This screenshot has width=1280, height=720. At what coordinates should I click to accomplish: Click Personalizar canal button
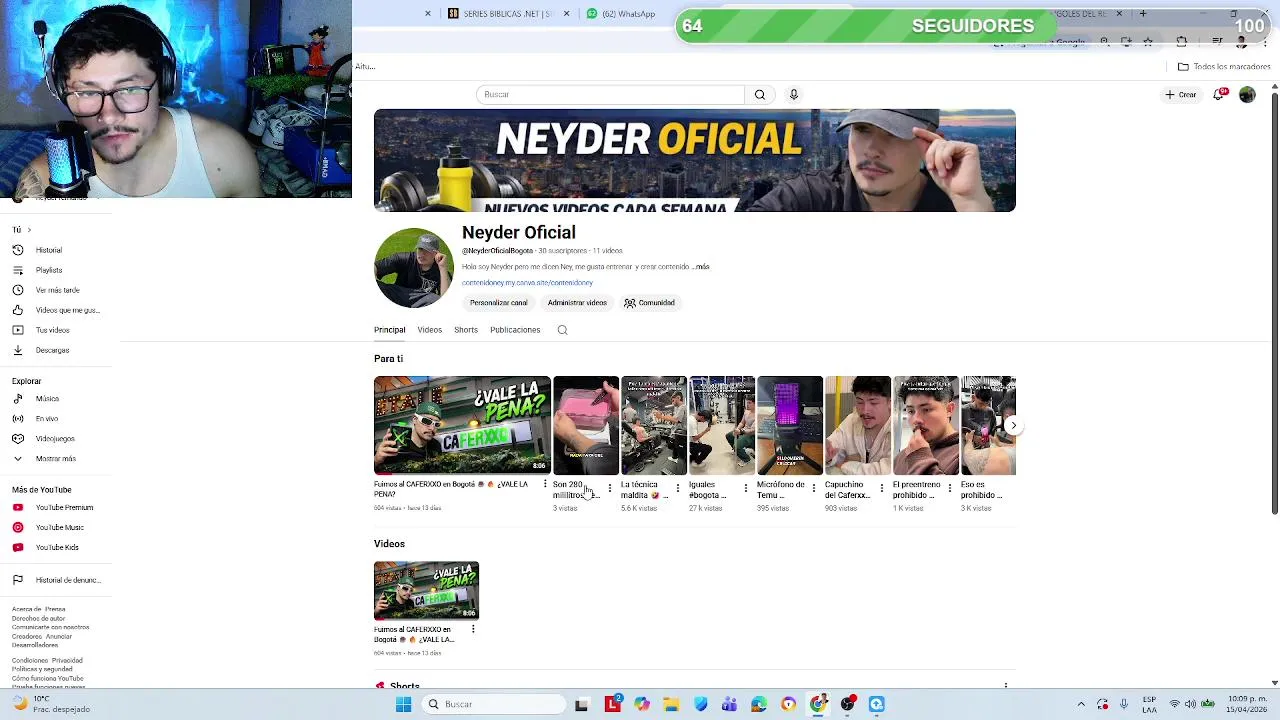point(498,303)
